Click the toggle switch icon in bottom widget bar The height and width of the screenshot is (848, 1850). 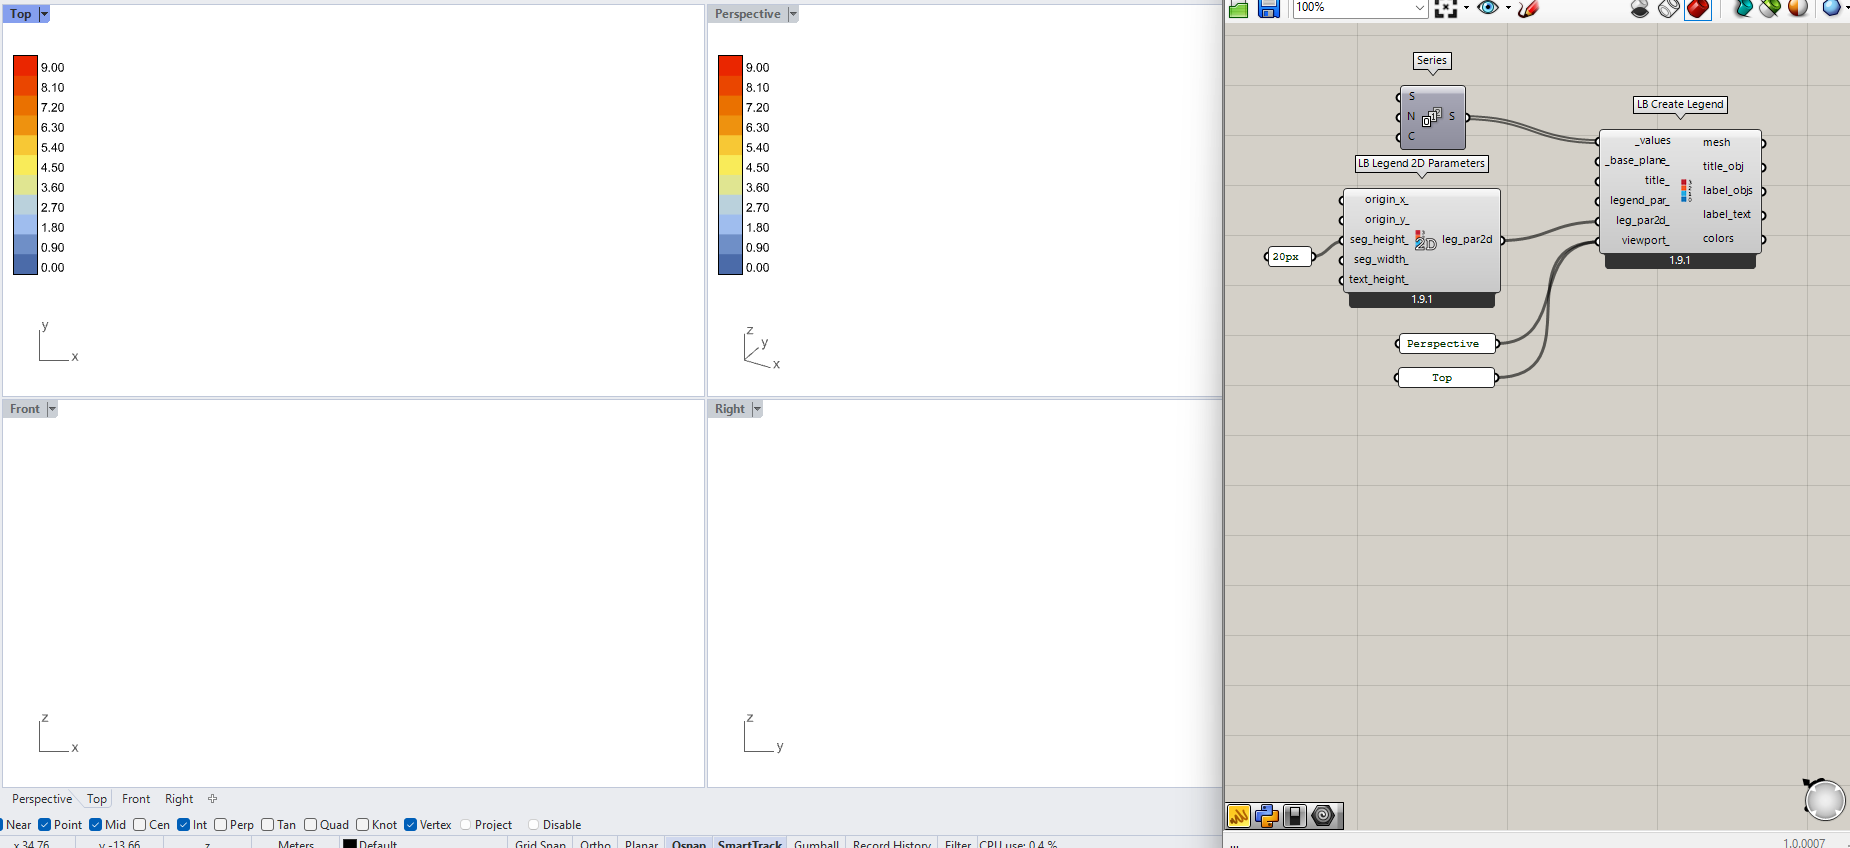coord(1295,816)
